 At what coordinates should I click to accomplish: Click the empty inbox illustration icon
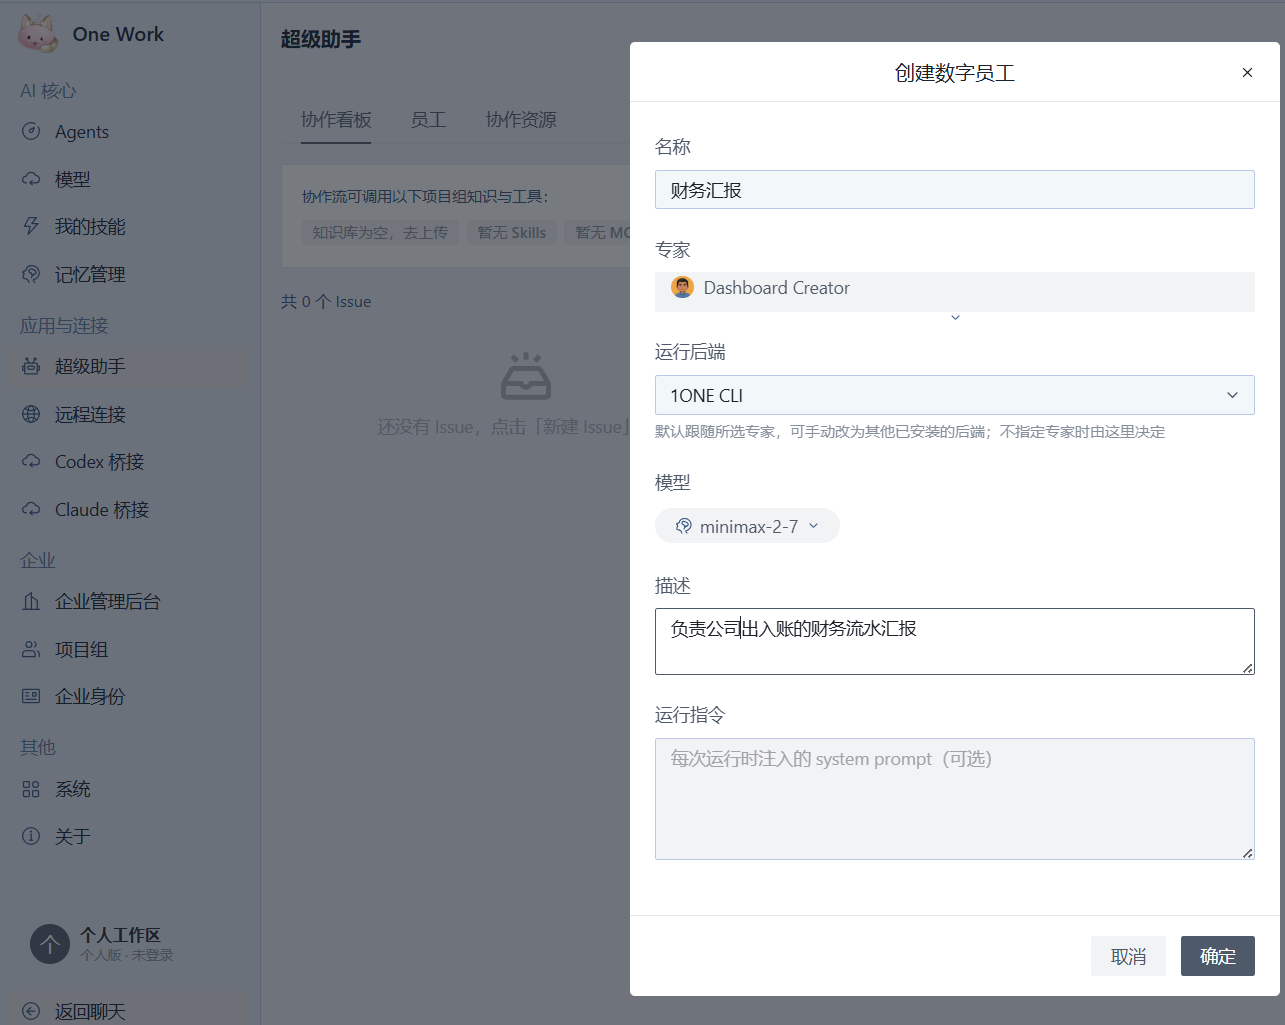(526, 376)
